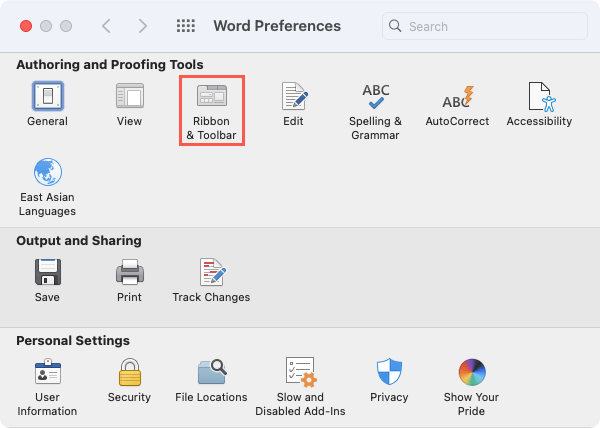This screenshot has height=428, width=600.
Task: Open Privacy preferences
Action: pyautogui.click(x=389, y=374)
